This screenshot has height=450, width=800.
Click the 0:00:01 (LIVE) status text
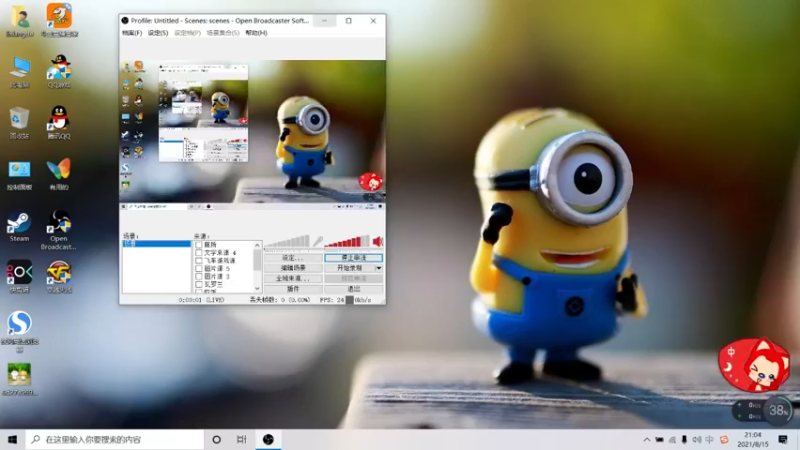point(201,300)
